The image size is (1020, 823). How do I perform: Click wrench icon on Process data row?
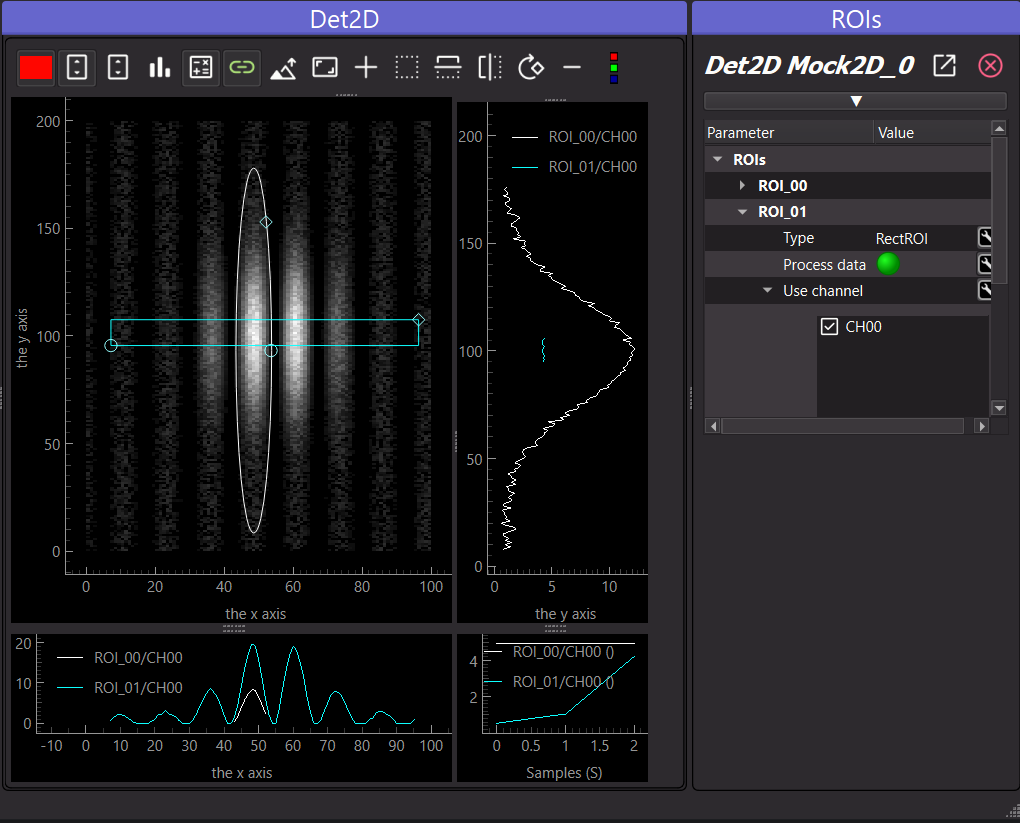[x=985, y=263]
